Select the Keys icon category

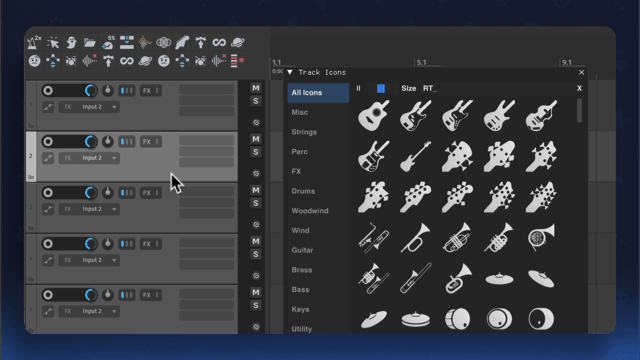[x=300, y=309]
